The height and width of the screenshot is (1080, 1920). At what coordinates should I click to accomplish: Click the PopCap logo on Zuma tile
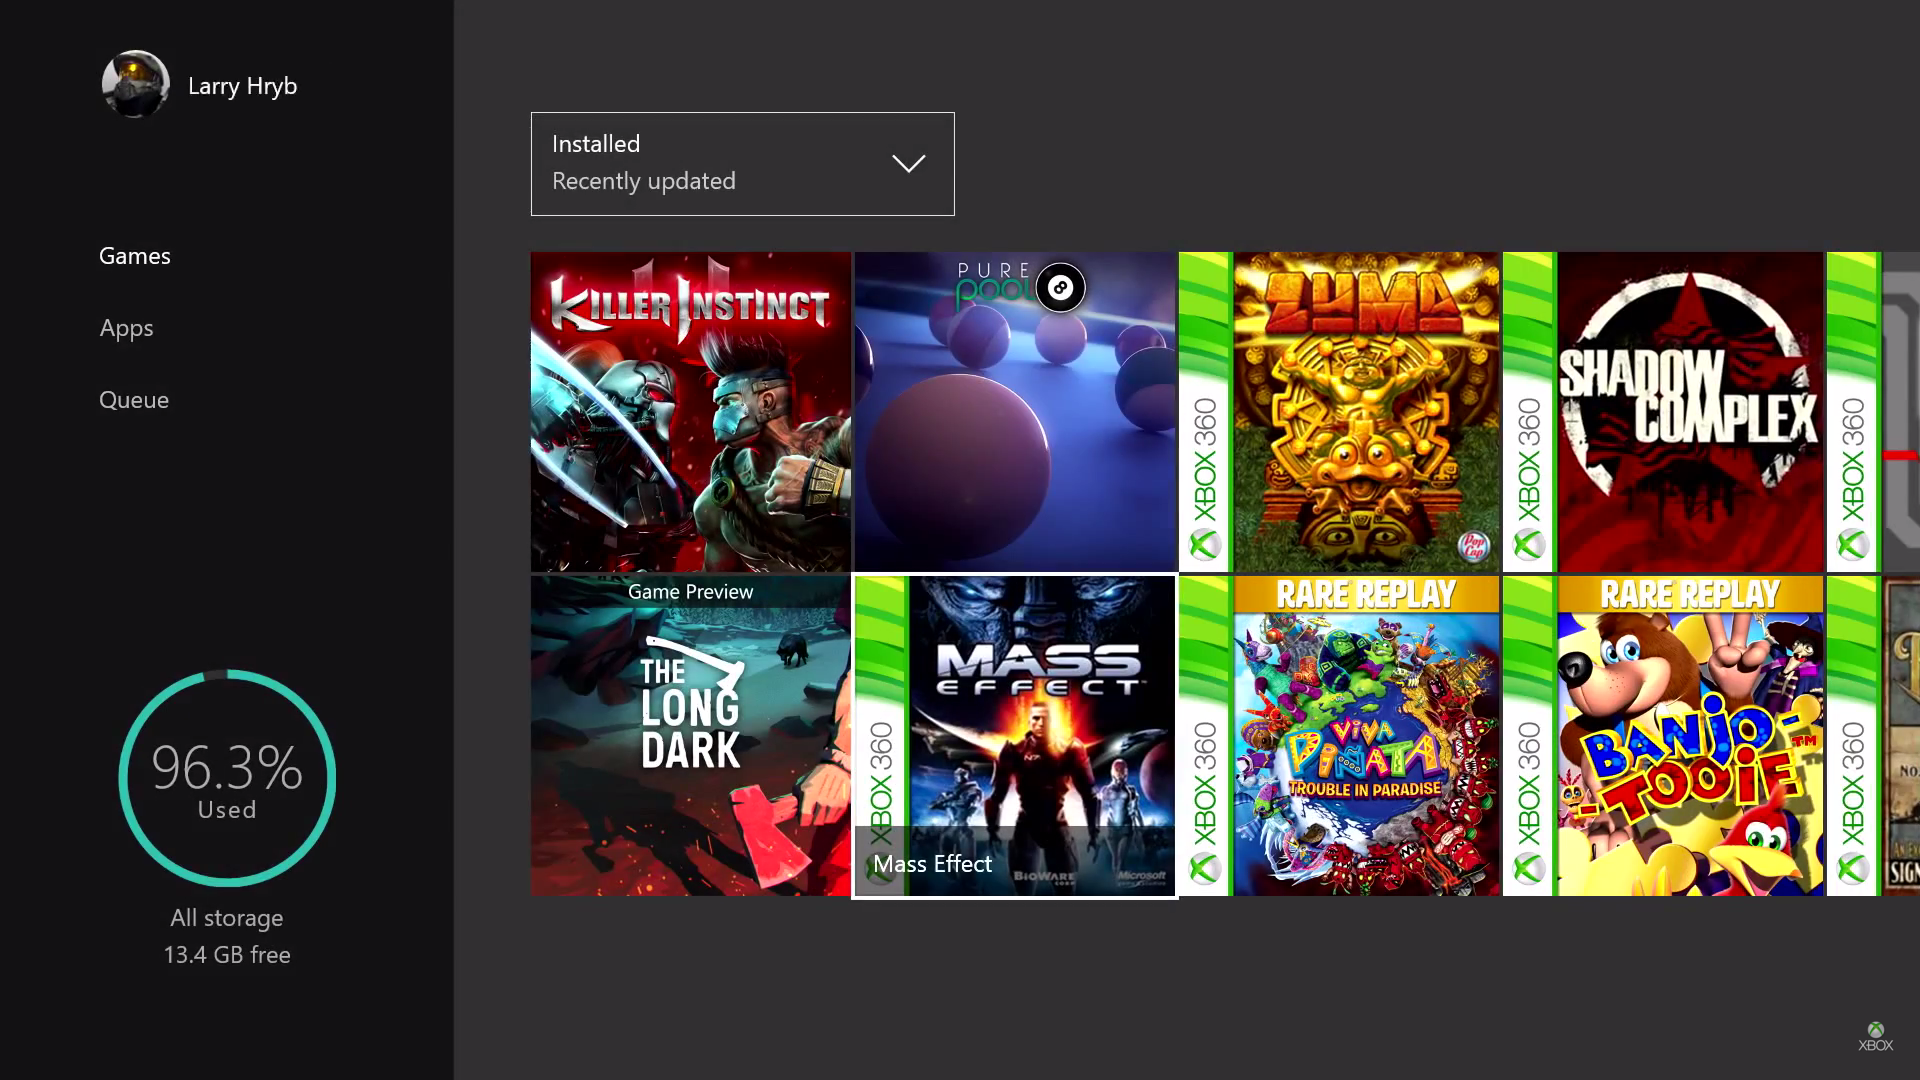[1474, 546]
